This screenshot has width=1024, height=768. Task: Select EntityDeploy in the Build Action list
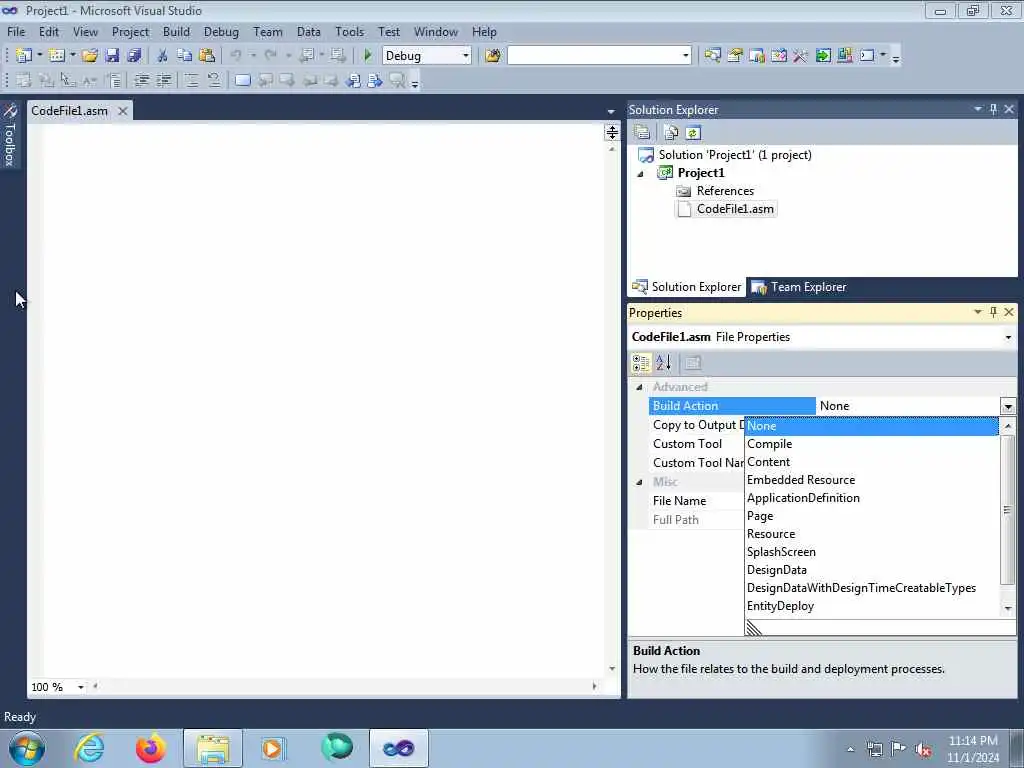tap(780, 606)
